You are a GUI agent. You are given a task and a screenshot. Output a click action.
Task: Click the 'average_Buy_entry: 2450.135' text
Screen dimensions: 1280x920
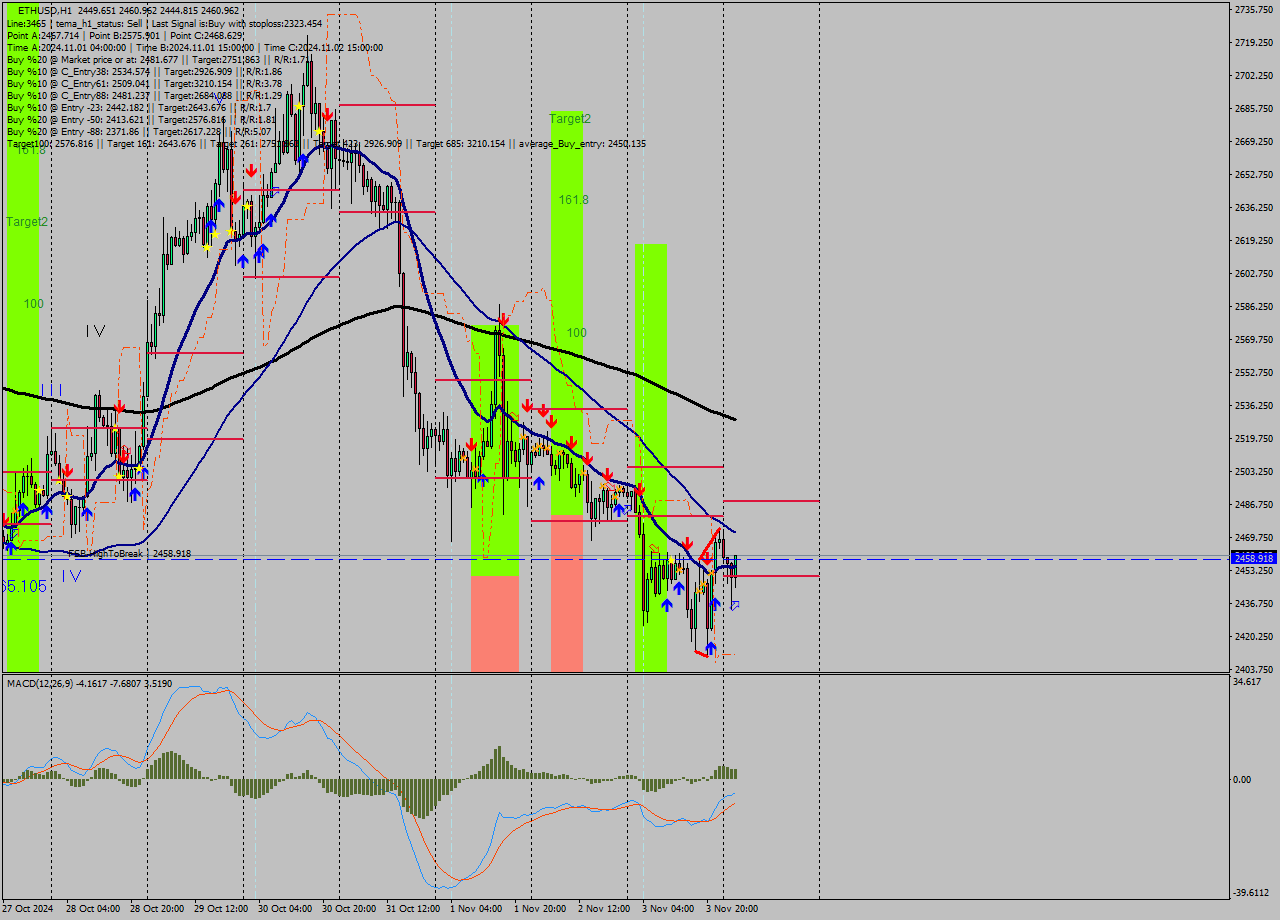(583, 144)
